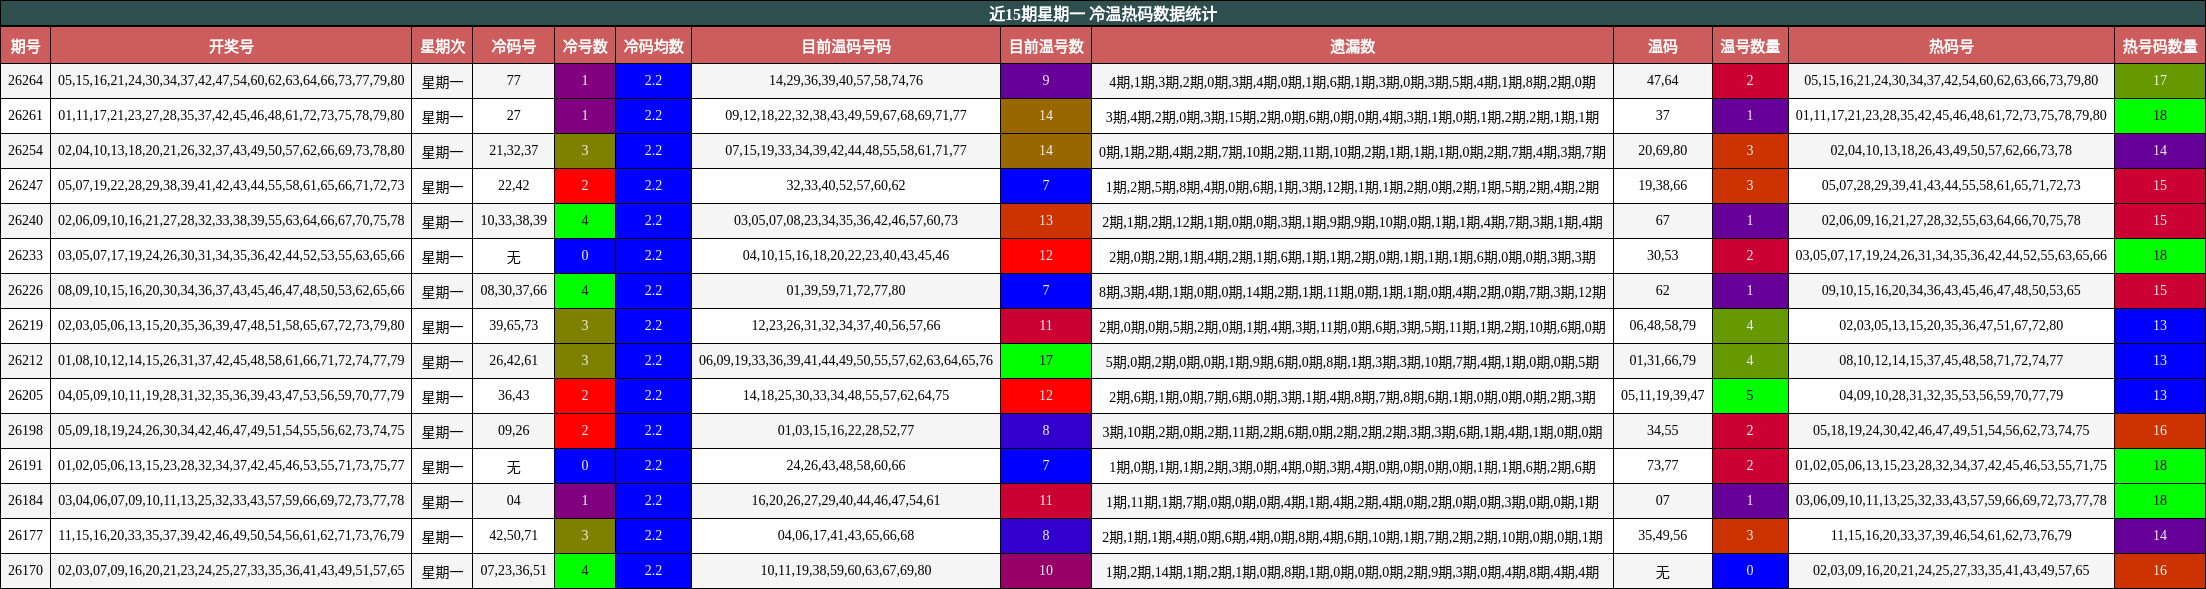
Task: Click the 星期次 column header
Action: tap(442, 46)
